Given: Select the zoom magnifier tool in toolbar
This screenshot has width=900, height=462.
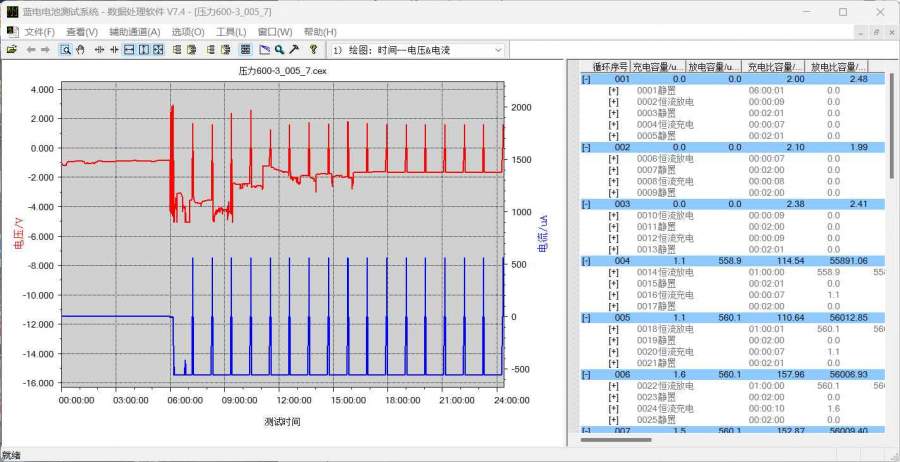Looking at the screenshot, I should click(x=65, y=49).
